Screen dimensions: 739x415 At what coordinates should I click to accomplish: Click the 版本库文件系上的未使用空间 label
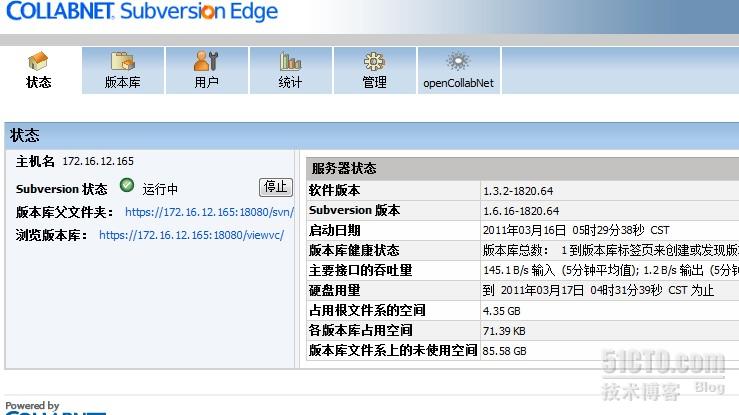[x=393, y=350]
